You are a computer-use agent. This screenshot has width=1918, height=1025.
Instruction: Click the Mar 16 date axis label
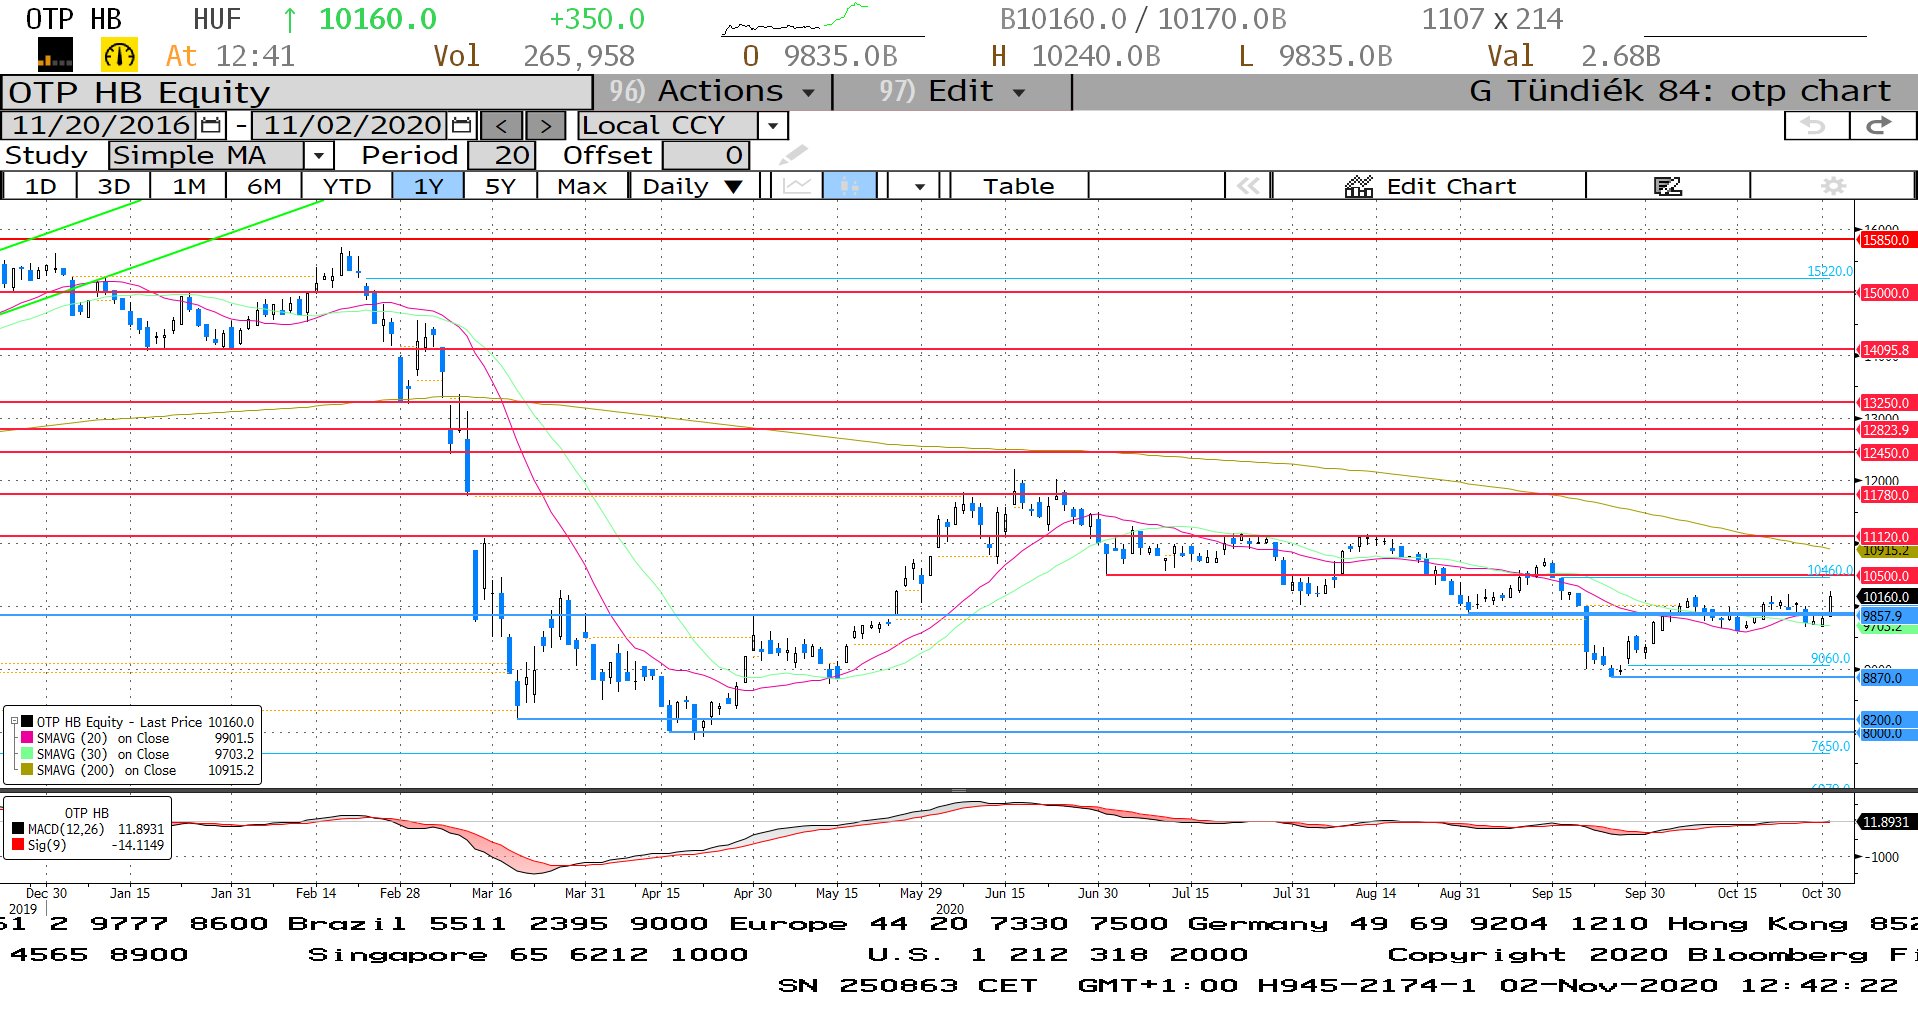pos(491,893)
